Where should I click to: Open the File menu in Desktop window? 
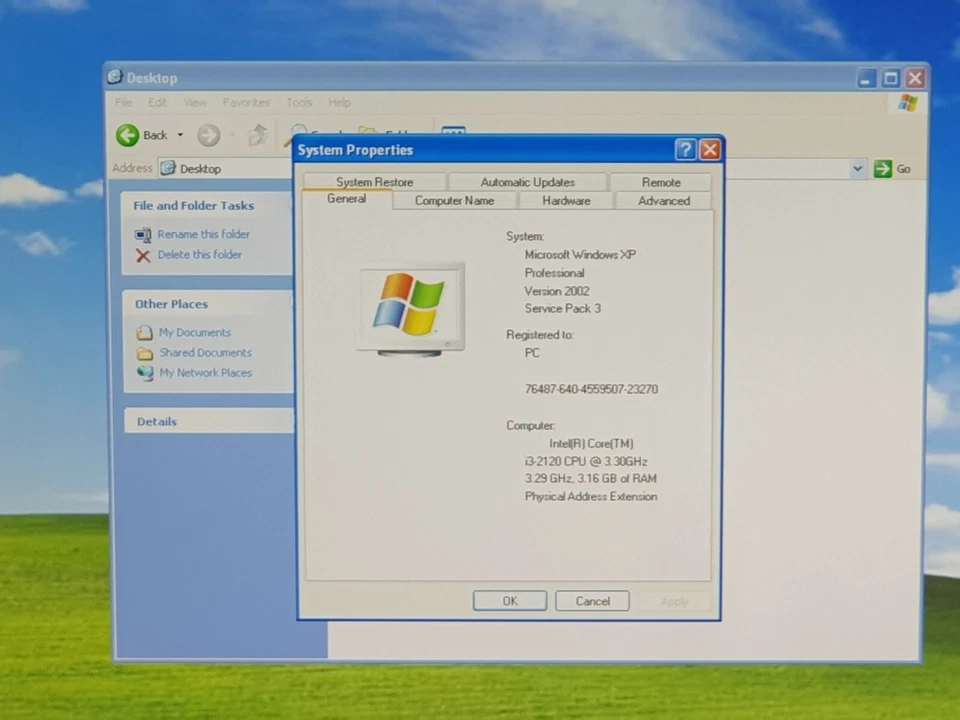click(x=123, y=102)
